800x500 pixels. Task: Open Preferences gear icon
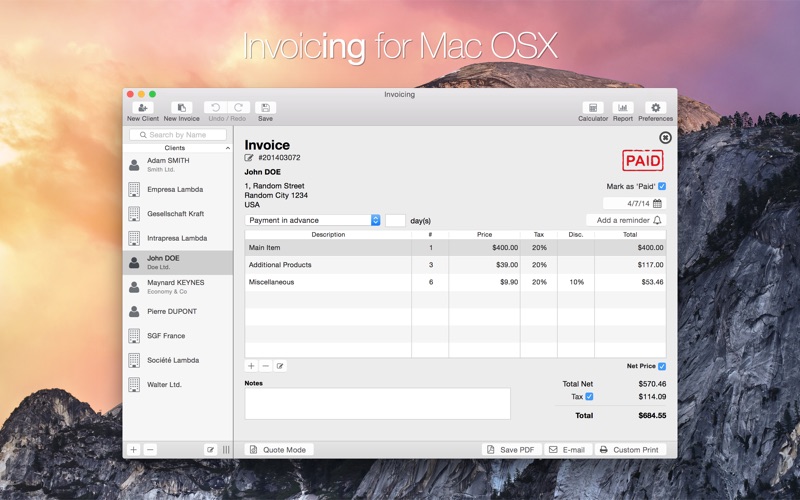click(x=656, y=108)
